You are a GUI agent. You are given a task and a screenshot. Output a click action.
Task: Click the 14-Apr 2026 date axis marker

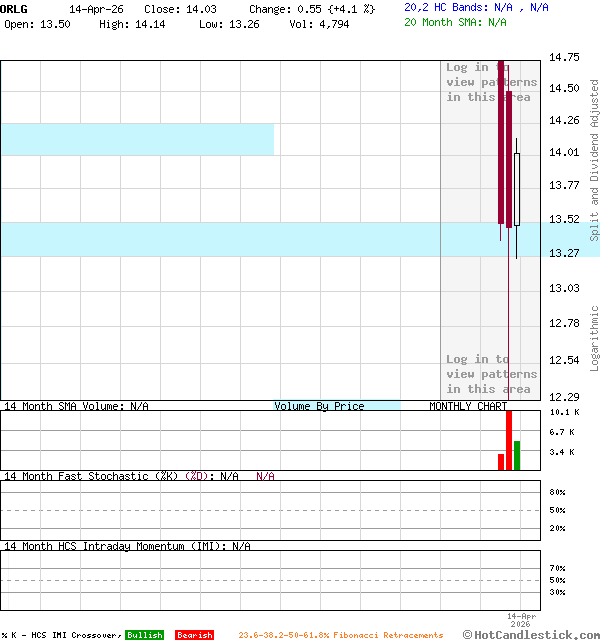pyautogui.click(x=521, y=619)
